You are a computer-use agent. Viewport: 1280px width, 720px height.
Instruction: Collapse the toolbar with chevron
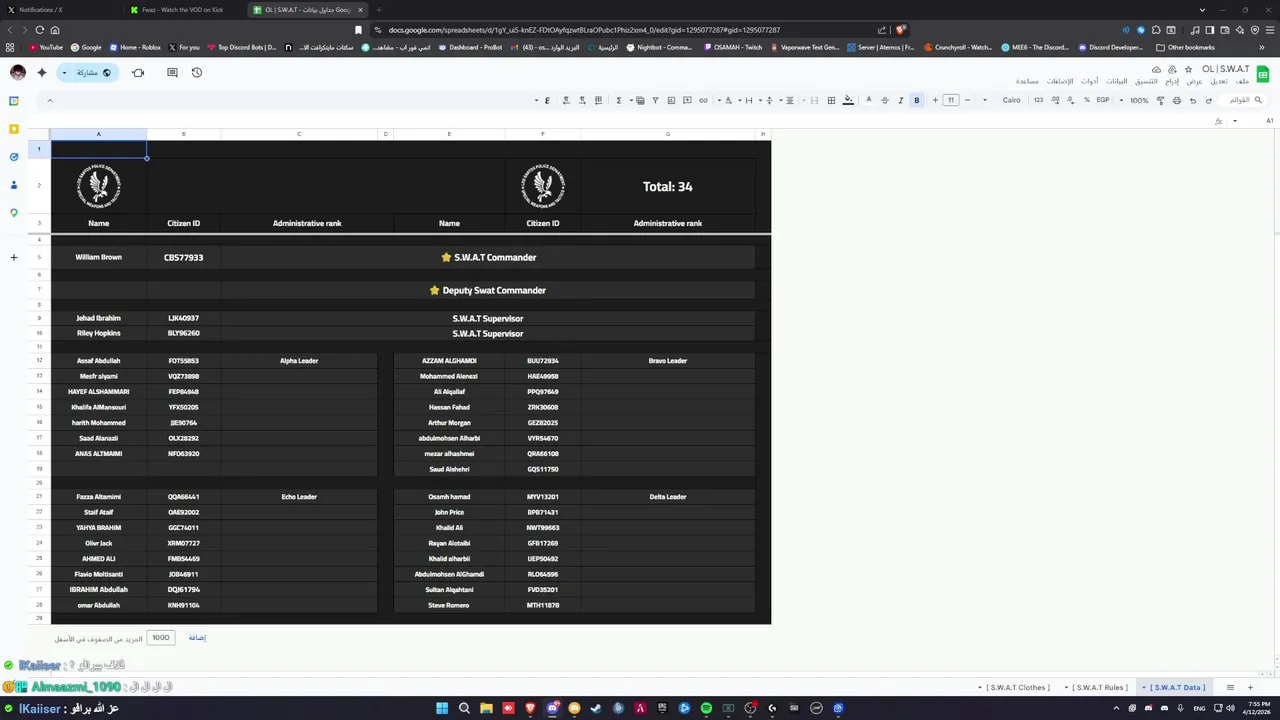tap(49, 100)
